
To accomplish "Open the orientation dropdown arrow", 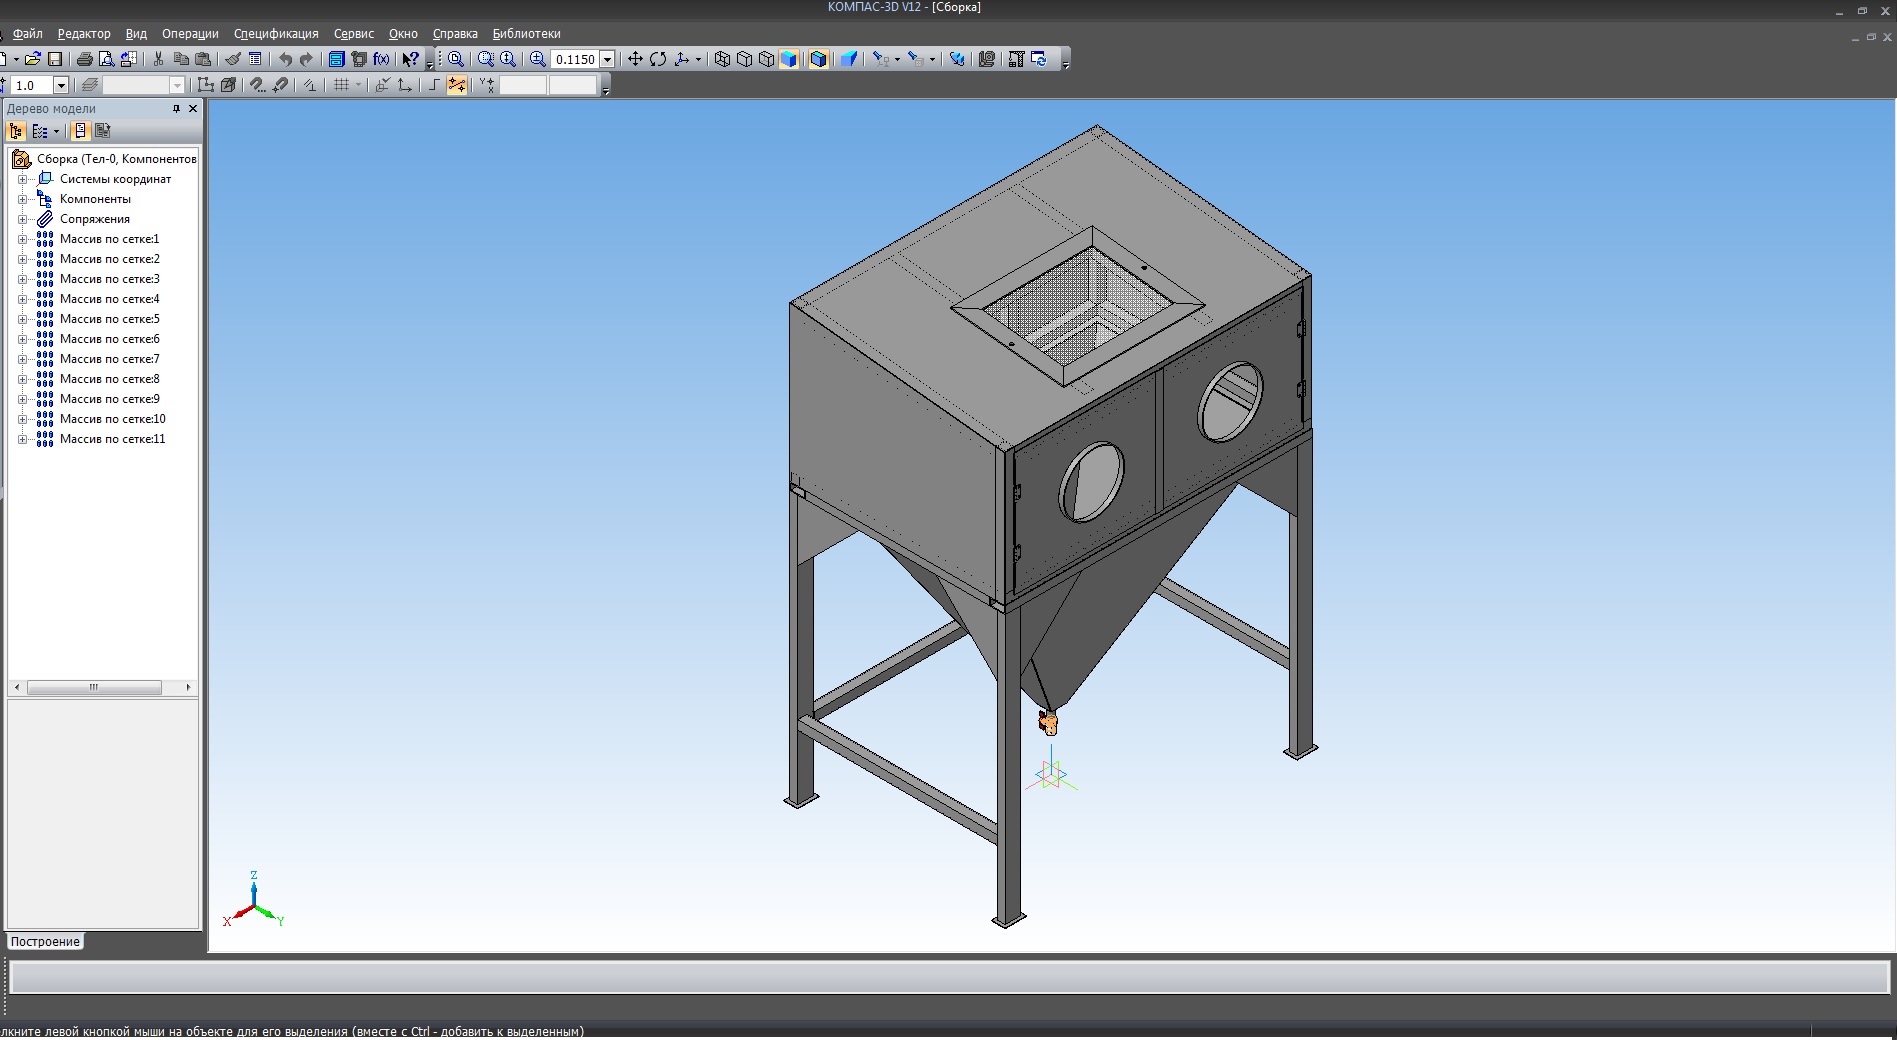I will [698, 59].
